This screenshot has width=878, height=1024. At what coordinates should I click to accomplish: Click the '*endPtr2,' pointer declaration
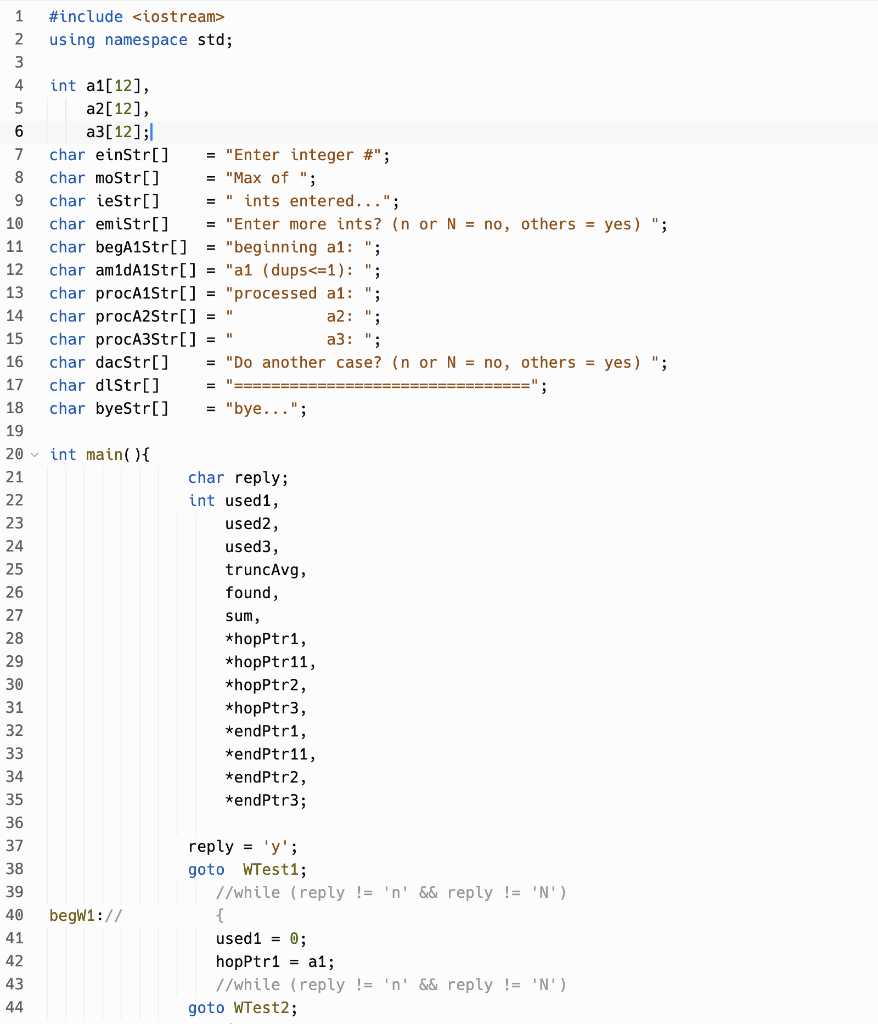[x=265, y=777]
